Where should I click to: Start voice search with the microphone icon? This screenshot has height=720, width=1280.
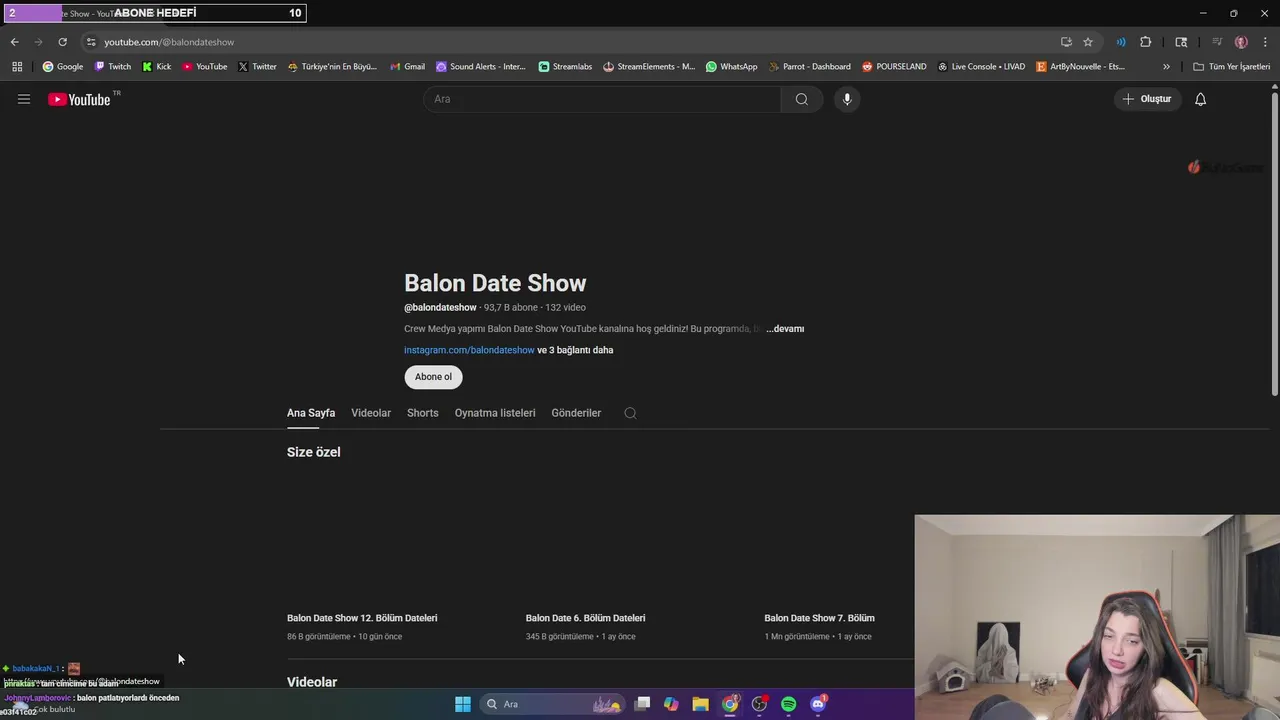click(847, 99)
